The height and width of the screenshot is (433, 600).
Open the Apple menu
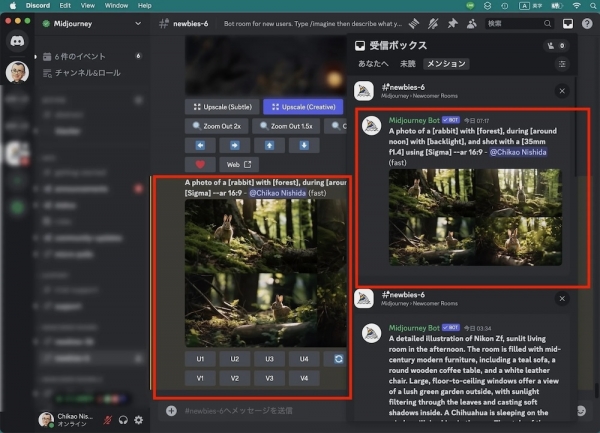coord(13,5)
